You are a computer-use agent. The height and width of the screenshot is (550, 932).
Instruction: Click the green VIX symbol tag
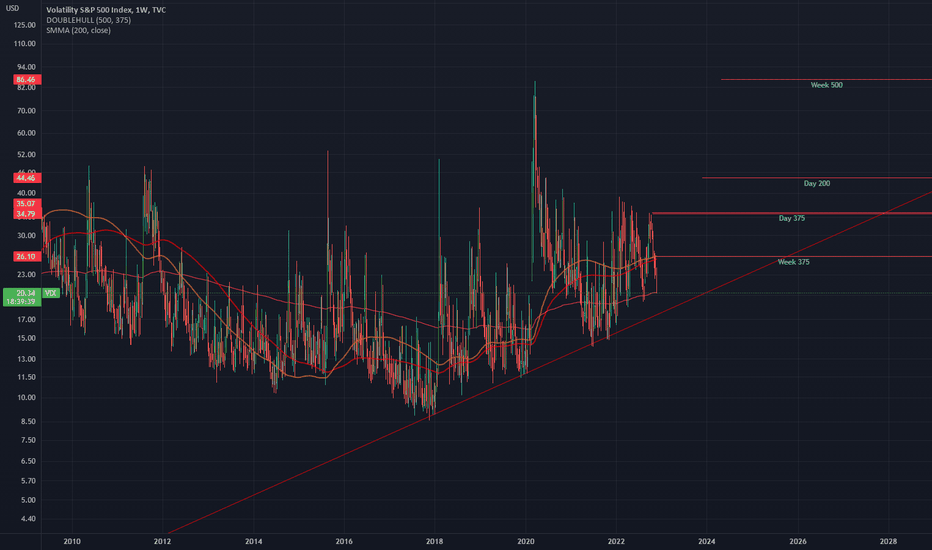[x=51, y=293]
